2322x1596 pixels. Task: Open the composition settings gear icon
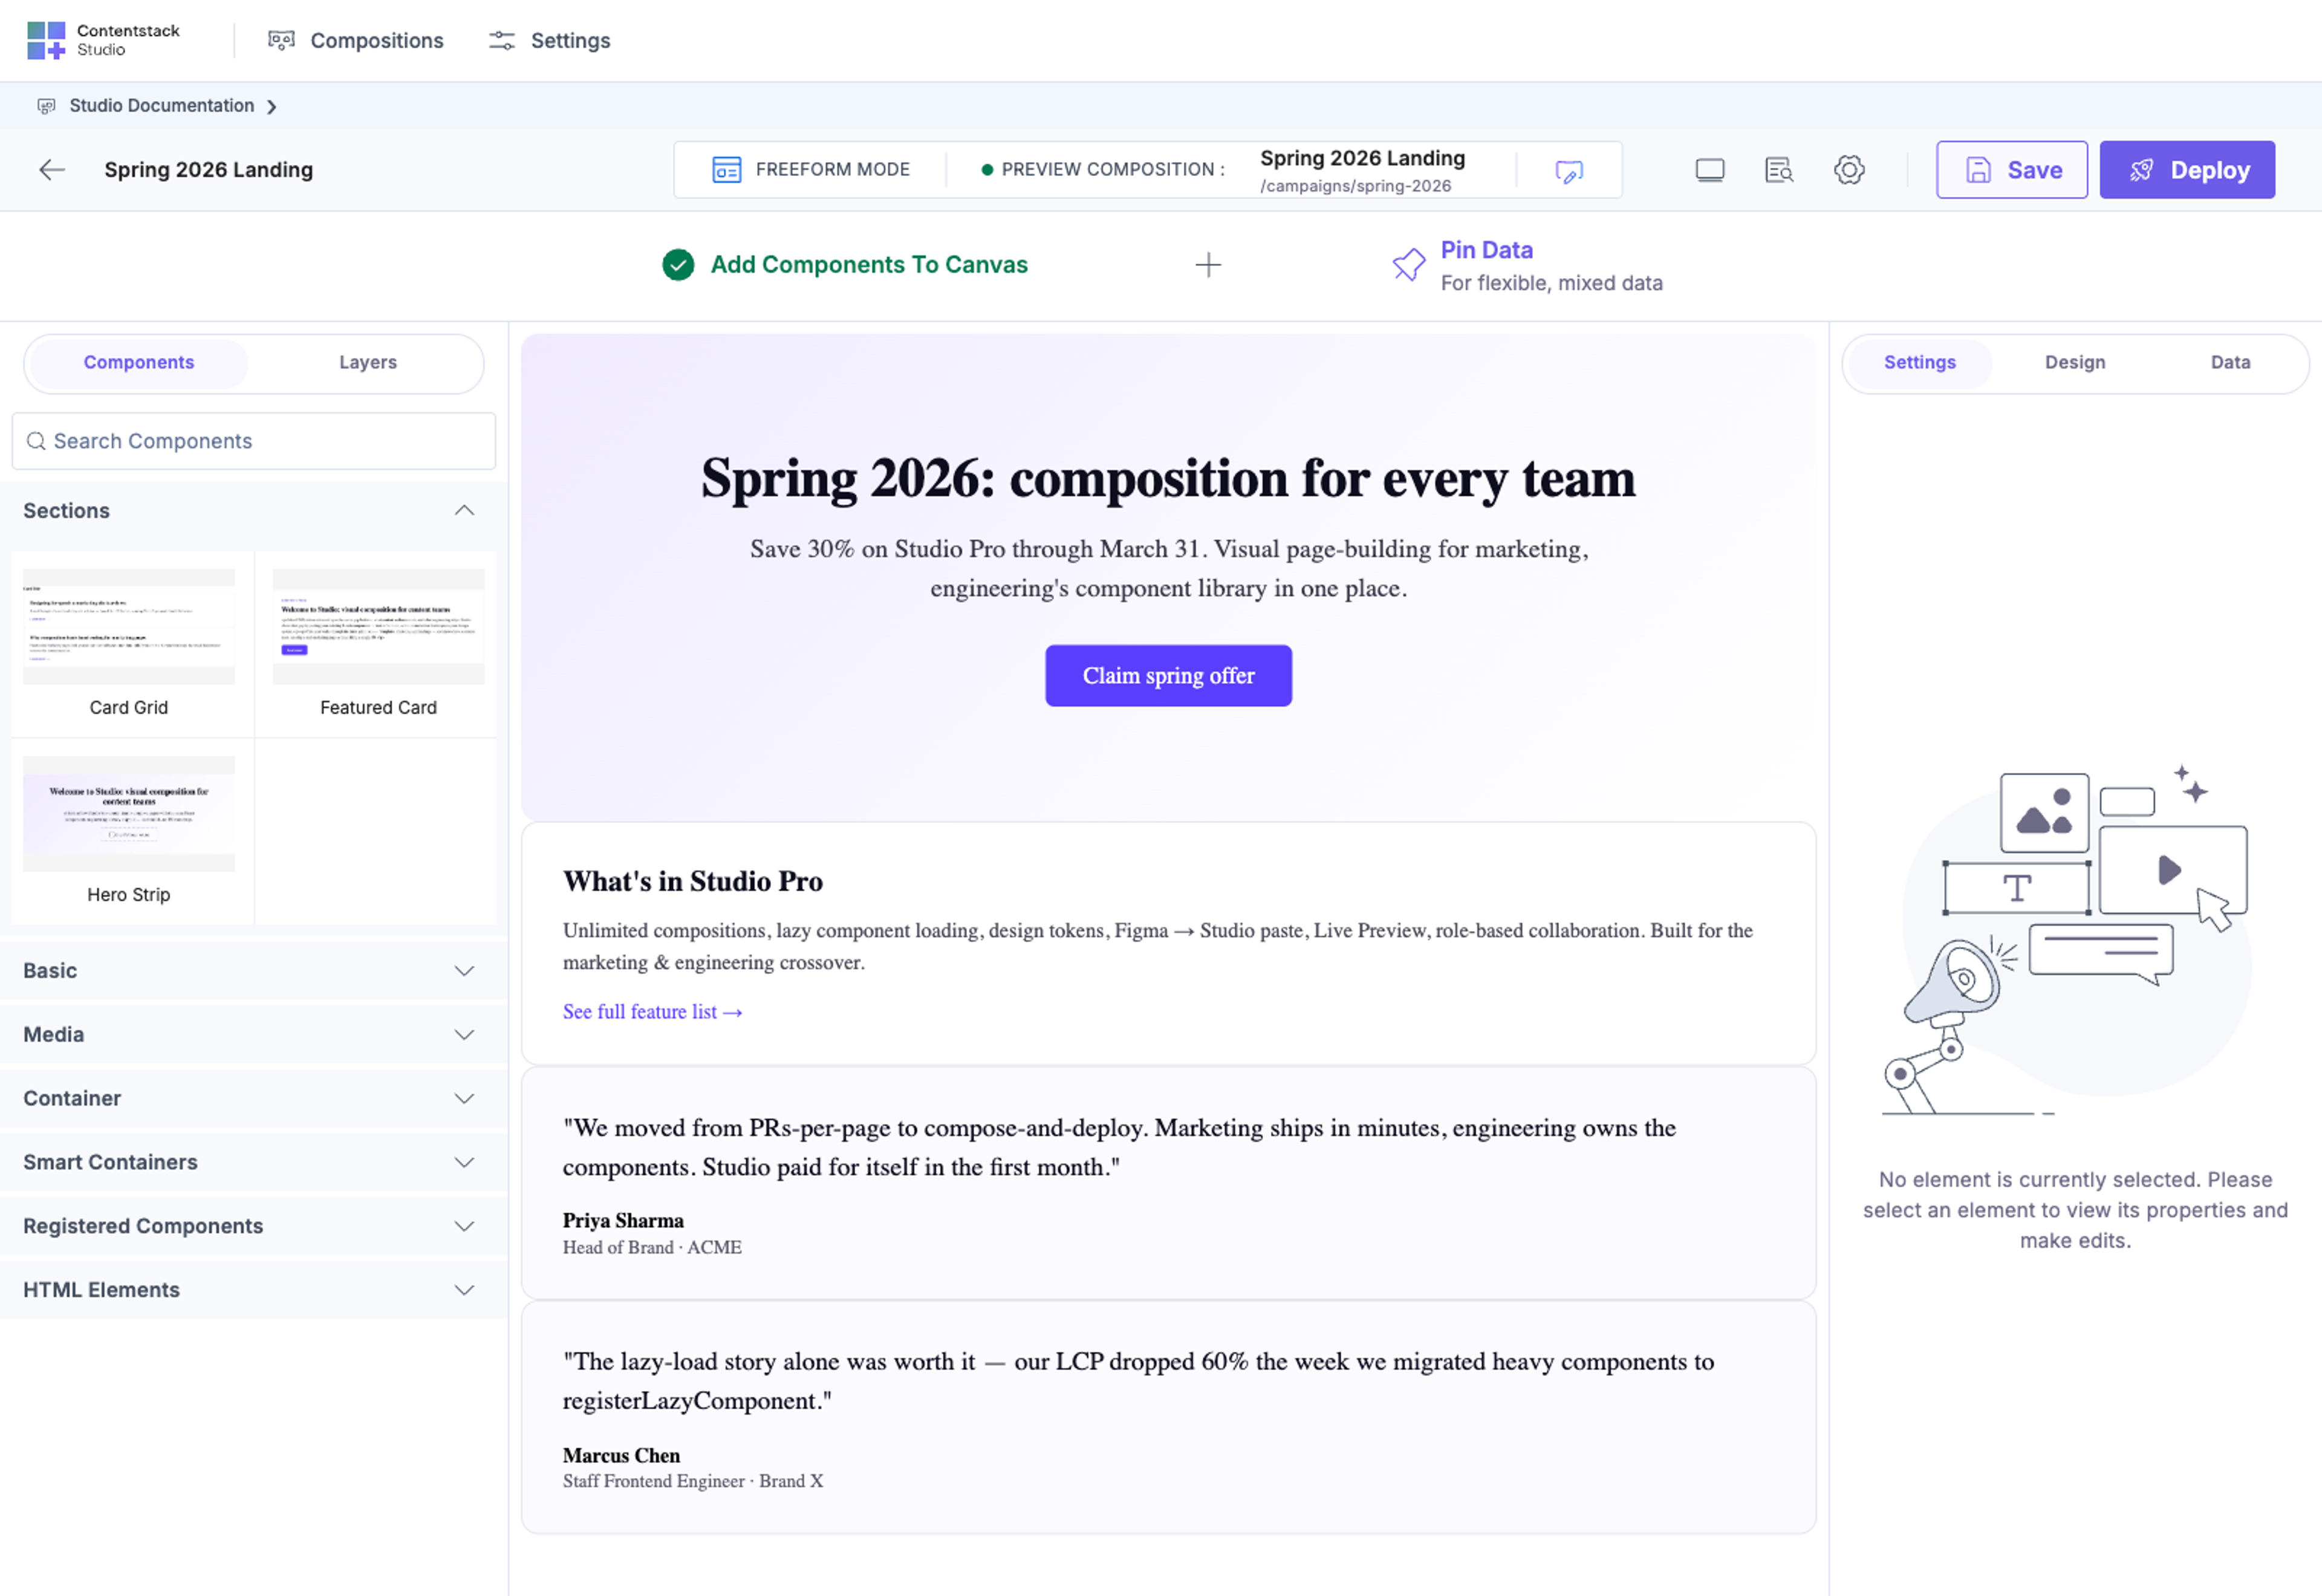coord(1849,170)
